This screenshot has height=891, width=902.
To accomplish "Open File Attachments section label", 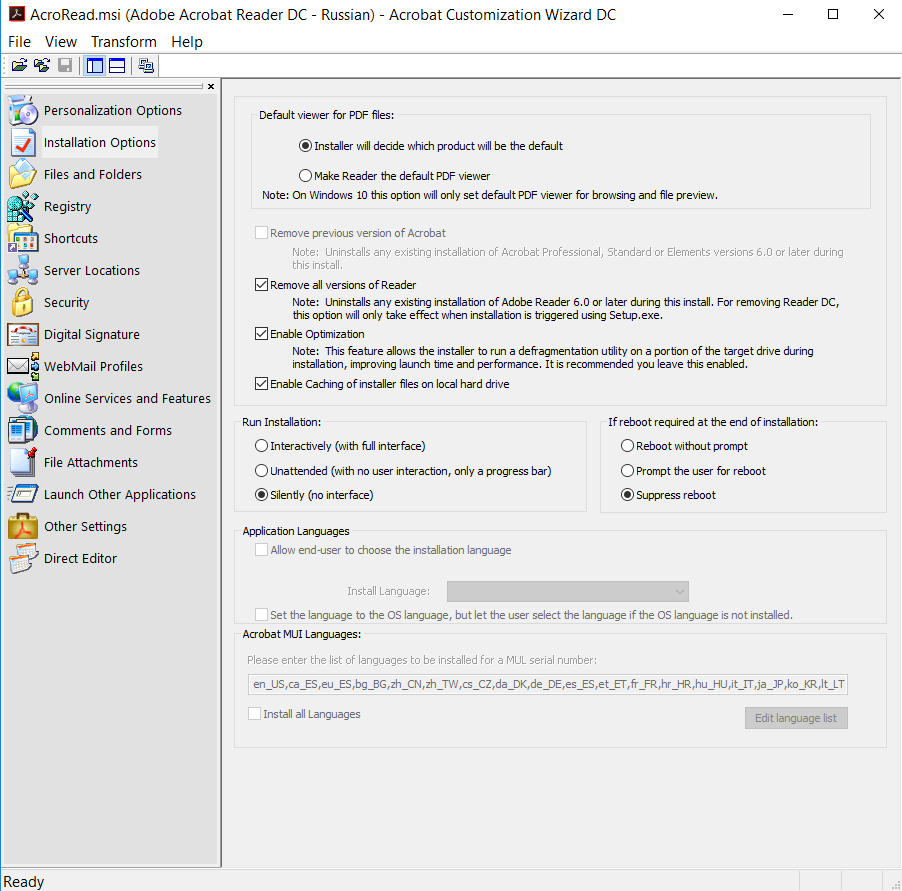I will click(91, 462).
